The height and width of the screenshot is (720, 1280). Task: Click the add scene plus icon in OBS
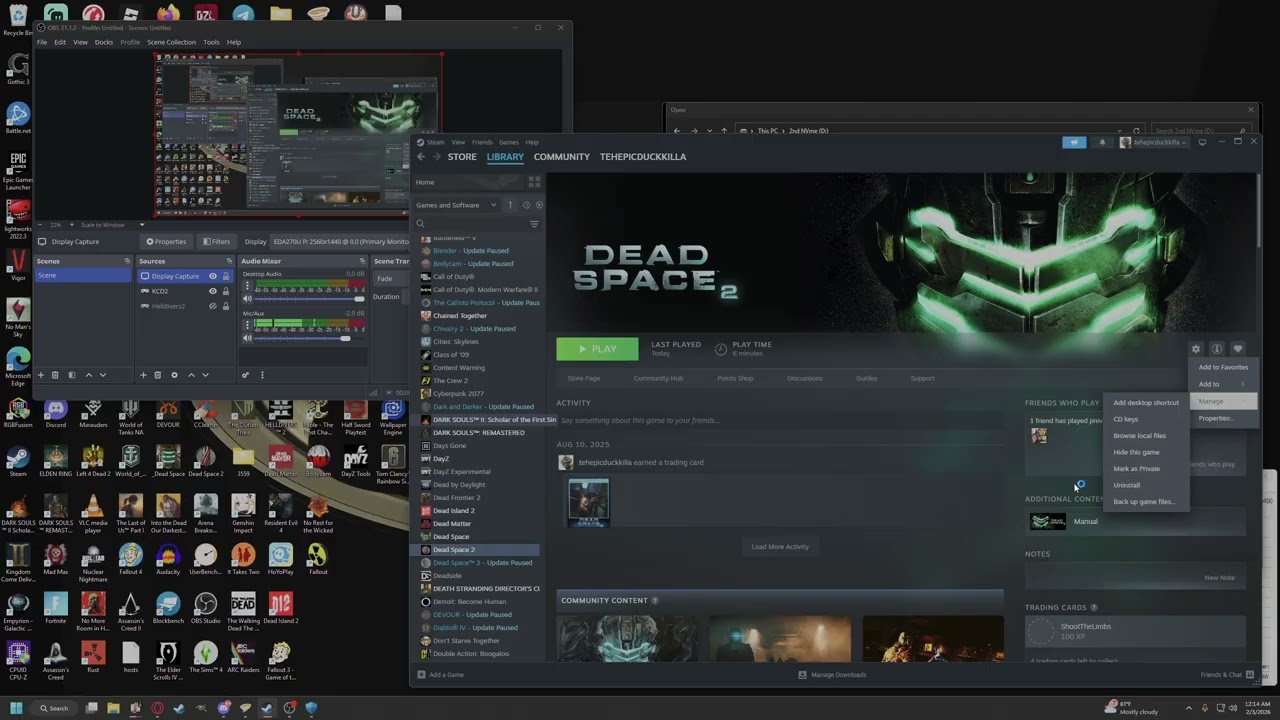point(41,375)
